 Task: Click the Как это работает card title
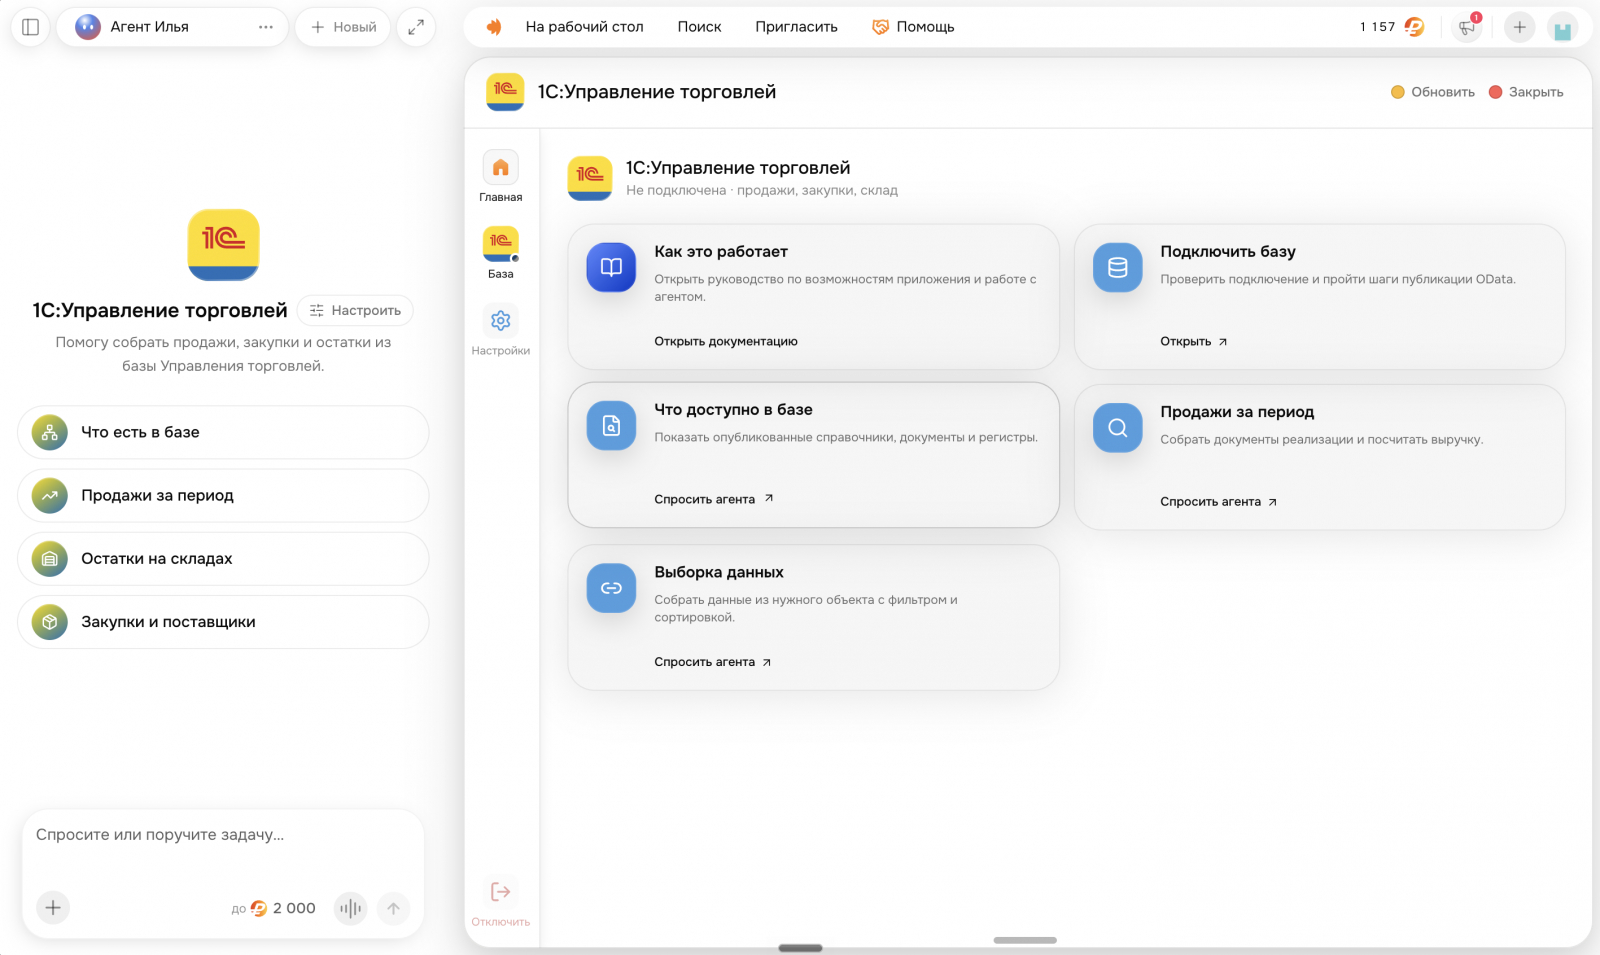721,252
